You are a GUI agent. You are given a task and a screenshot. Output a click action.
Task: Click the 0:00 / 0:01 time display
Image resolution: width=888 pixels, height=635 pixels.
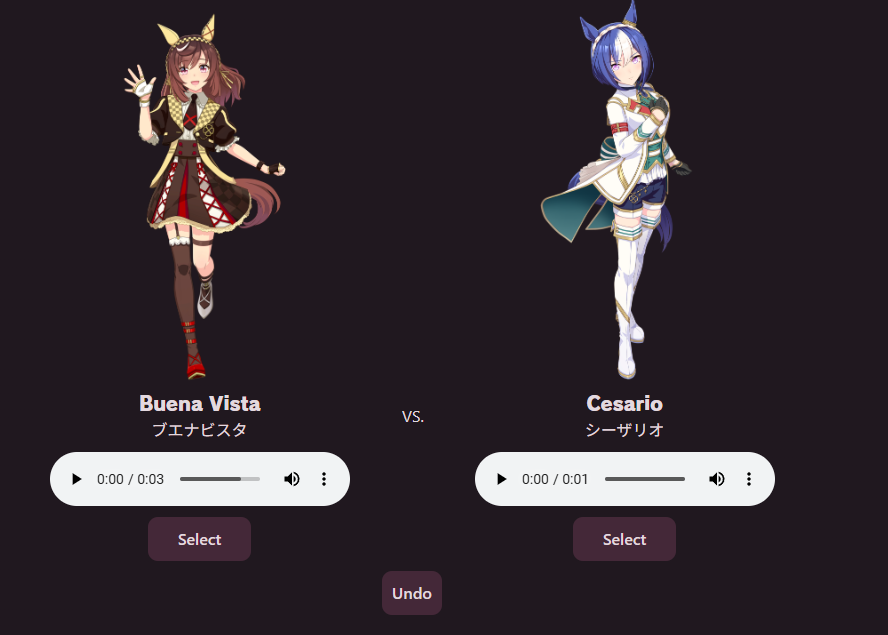(555, 479)
